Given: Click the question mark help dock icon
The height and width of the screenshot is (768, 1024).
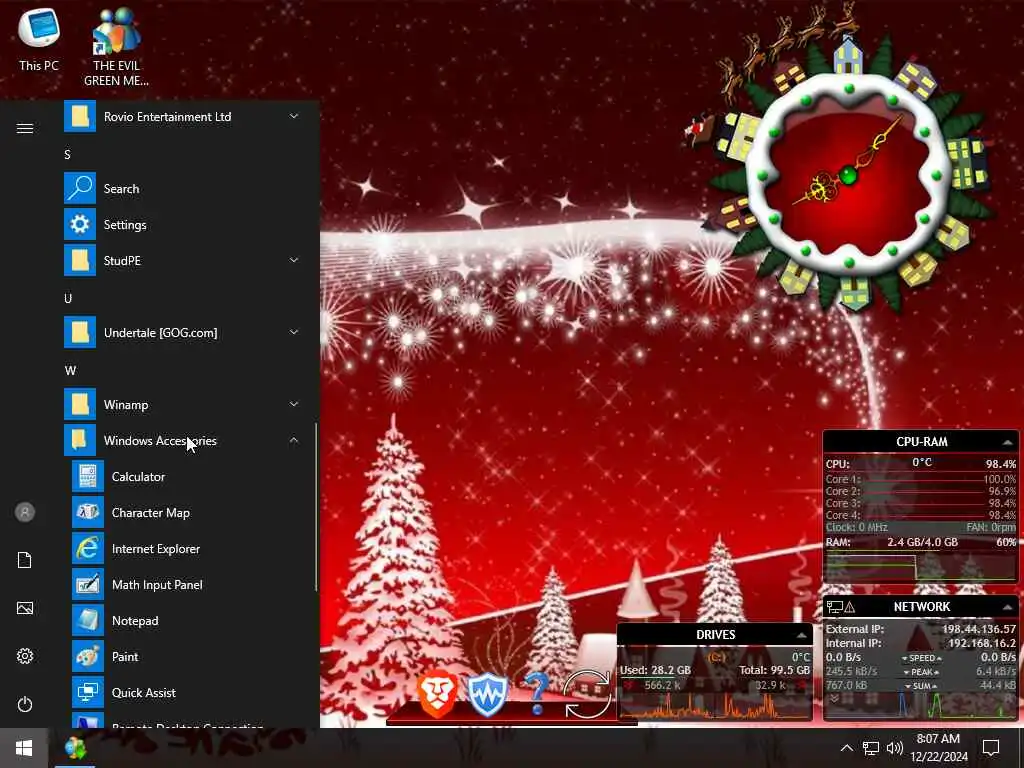Looking at the screenshot, I should tap(536, 694).
